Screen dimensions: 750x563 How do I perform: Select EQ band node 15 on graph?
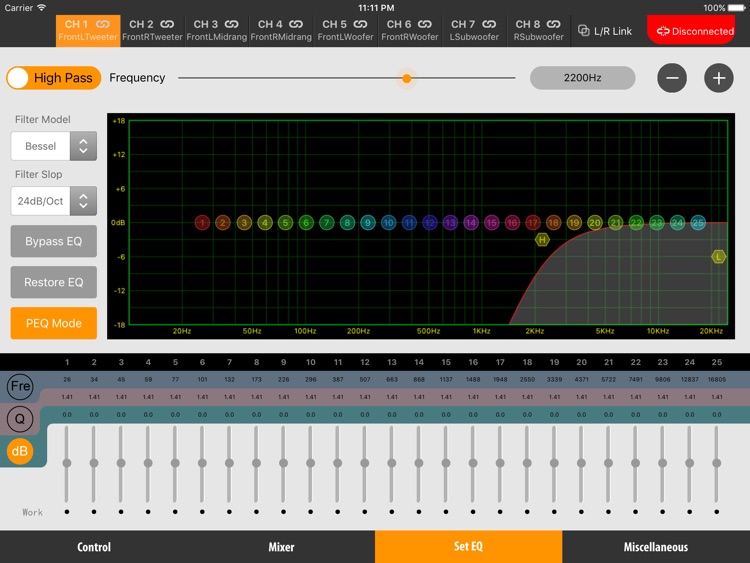tap(492, 222)
